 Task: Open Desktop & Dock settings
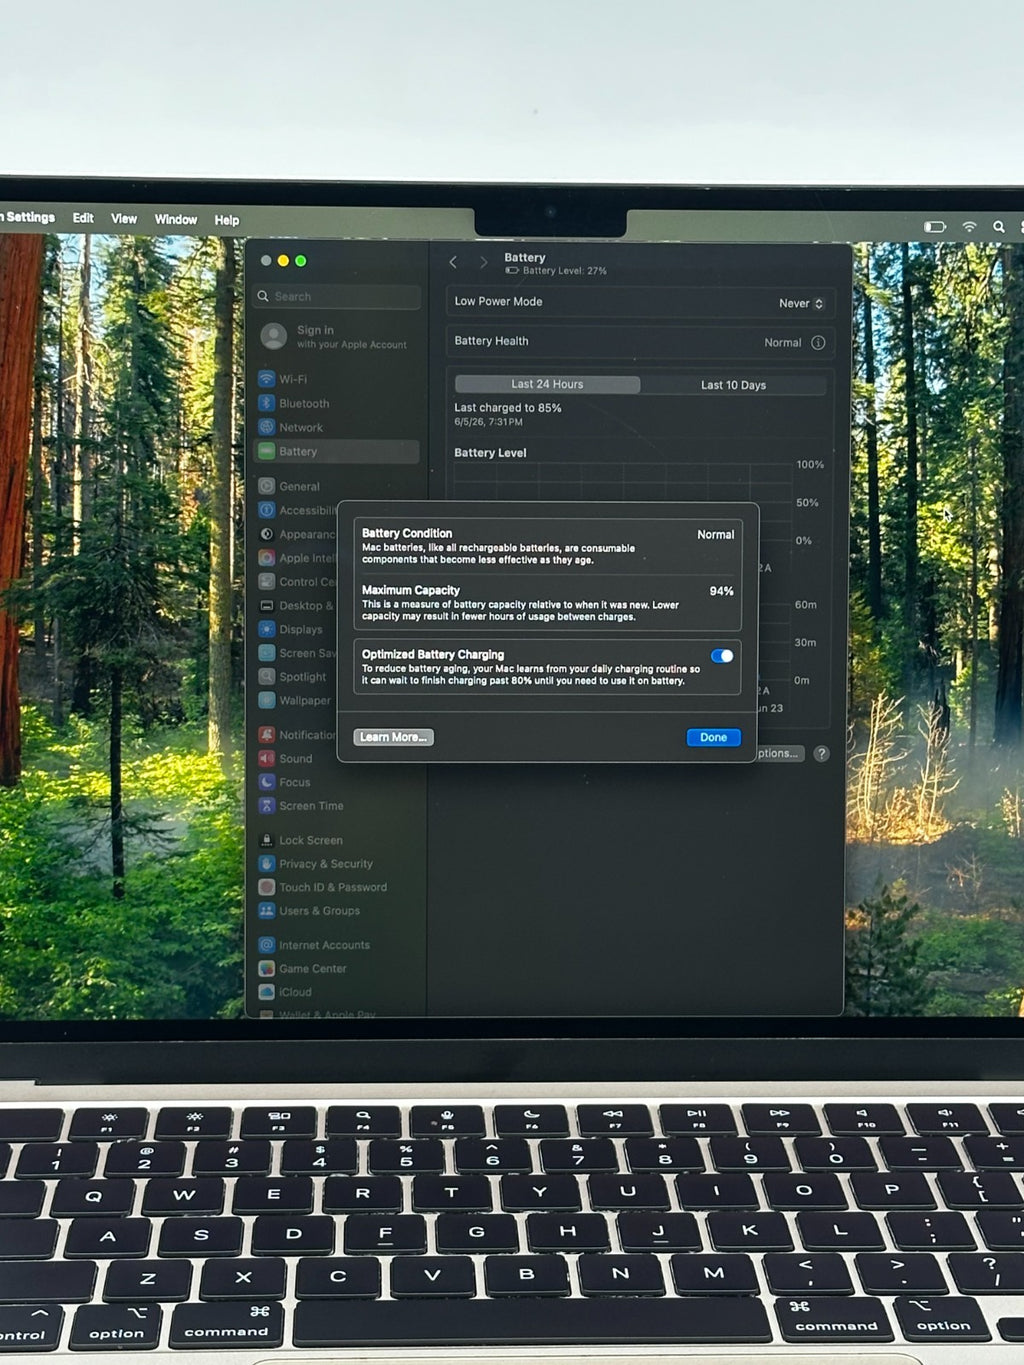(x=297, y=605)
